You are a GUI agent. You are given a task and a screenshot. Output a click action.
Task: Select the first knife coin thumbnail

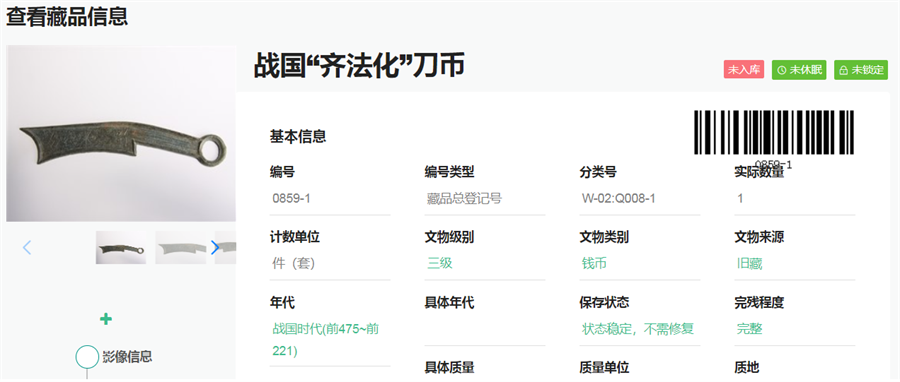(121, 248)
